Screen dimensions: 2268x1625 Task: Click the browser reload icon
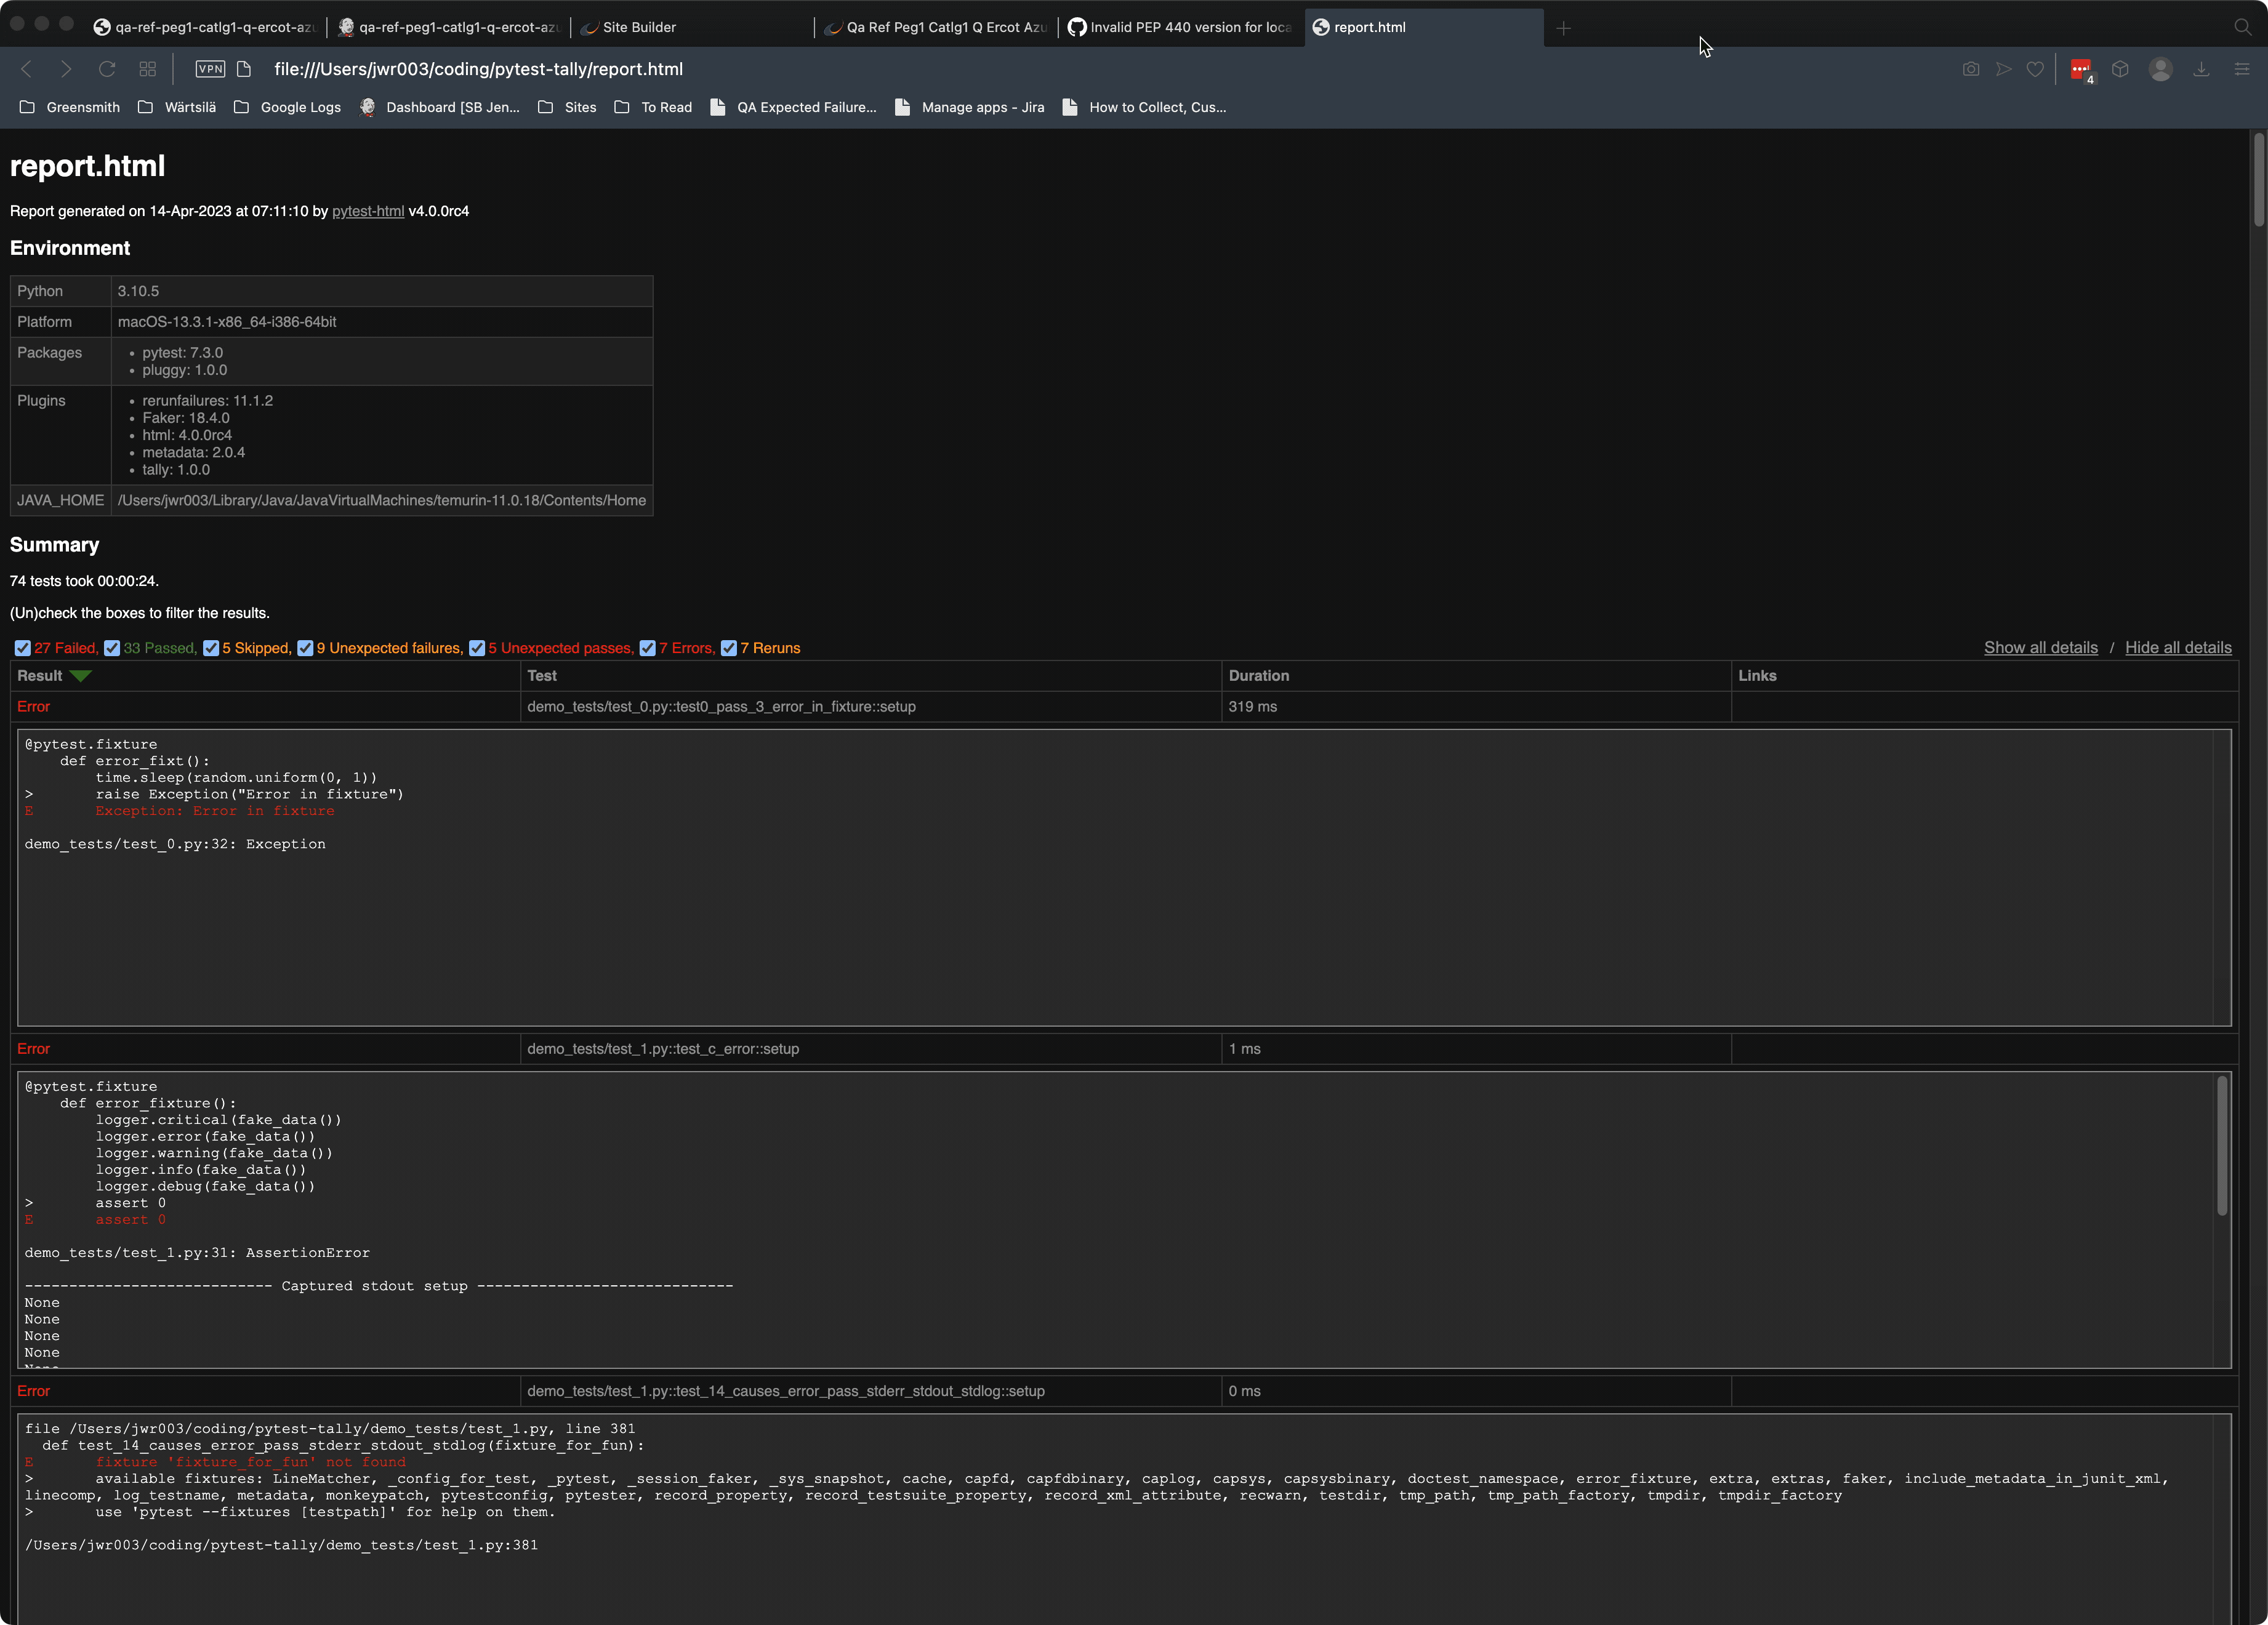[107, 69]
